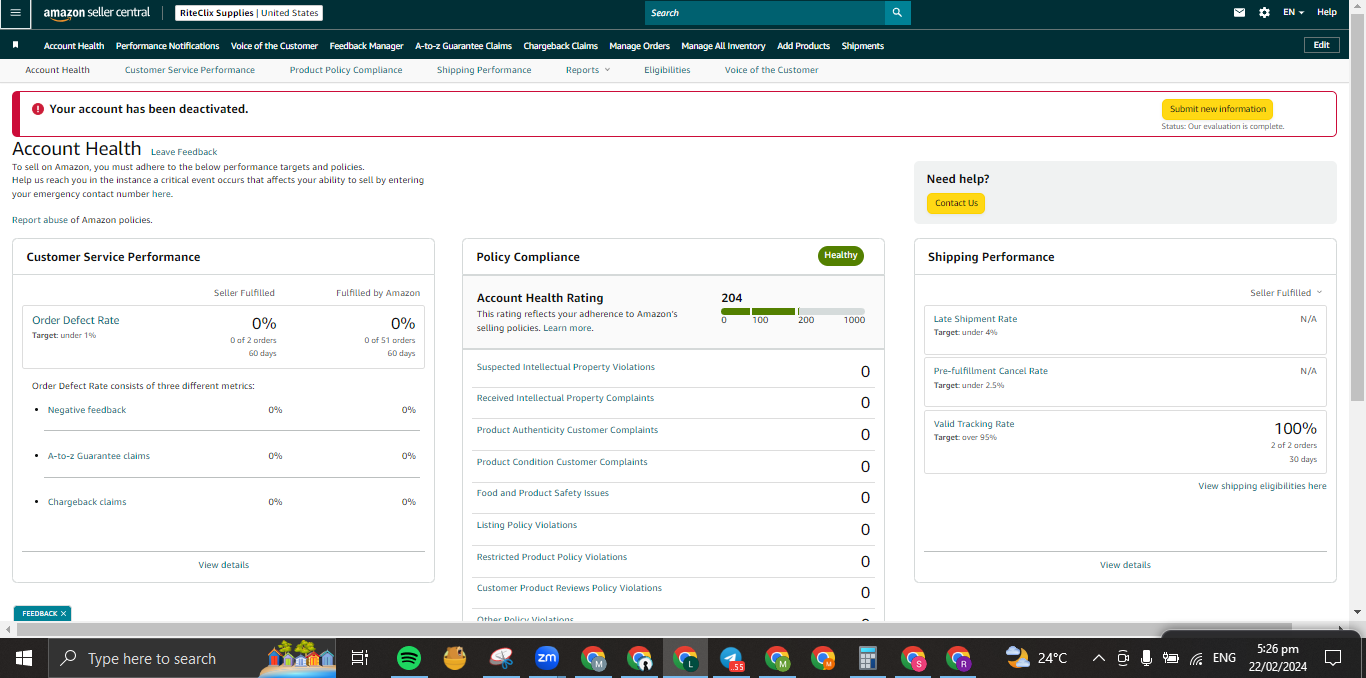Click the red deactivation alert icon
The width and height of the screenshot is (1366, 678).
click(38, 109)
